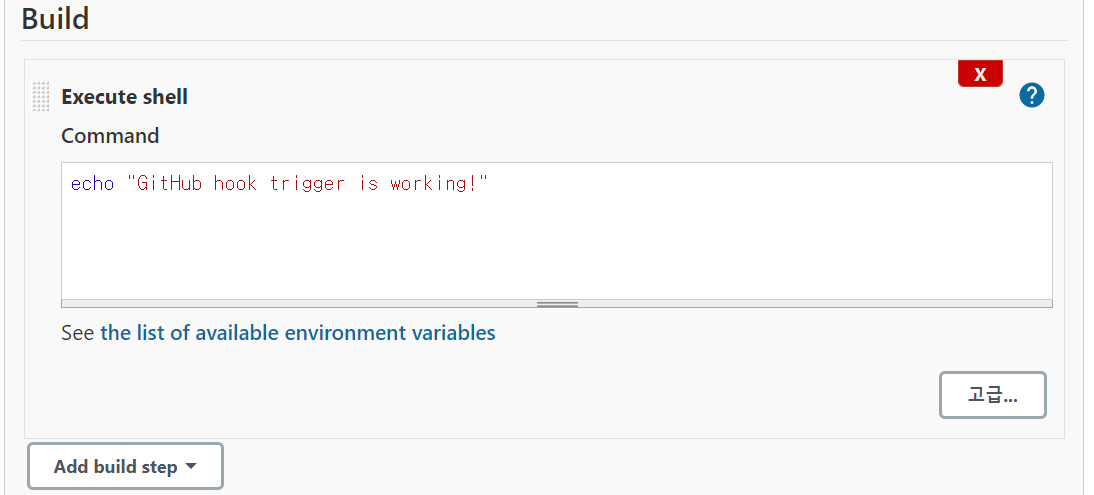Click the word See before the variables link
Screen dimensions: 1094x495
point(77,332)
